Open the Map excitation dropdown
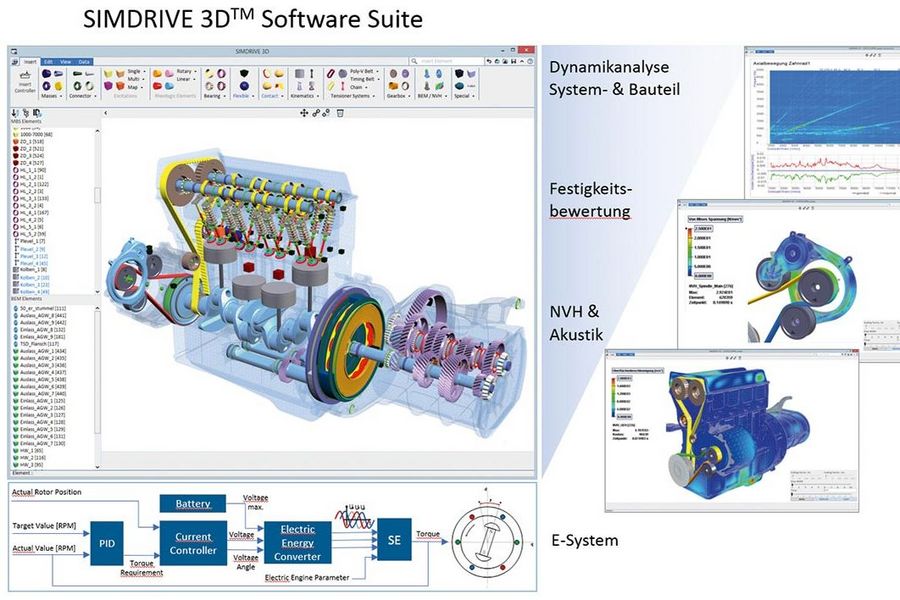 click(135, 87)
